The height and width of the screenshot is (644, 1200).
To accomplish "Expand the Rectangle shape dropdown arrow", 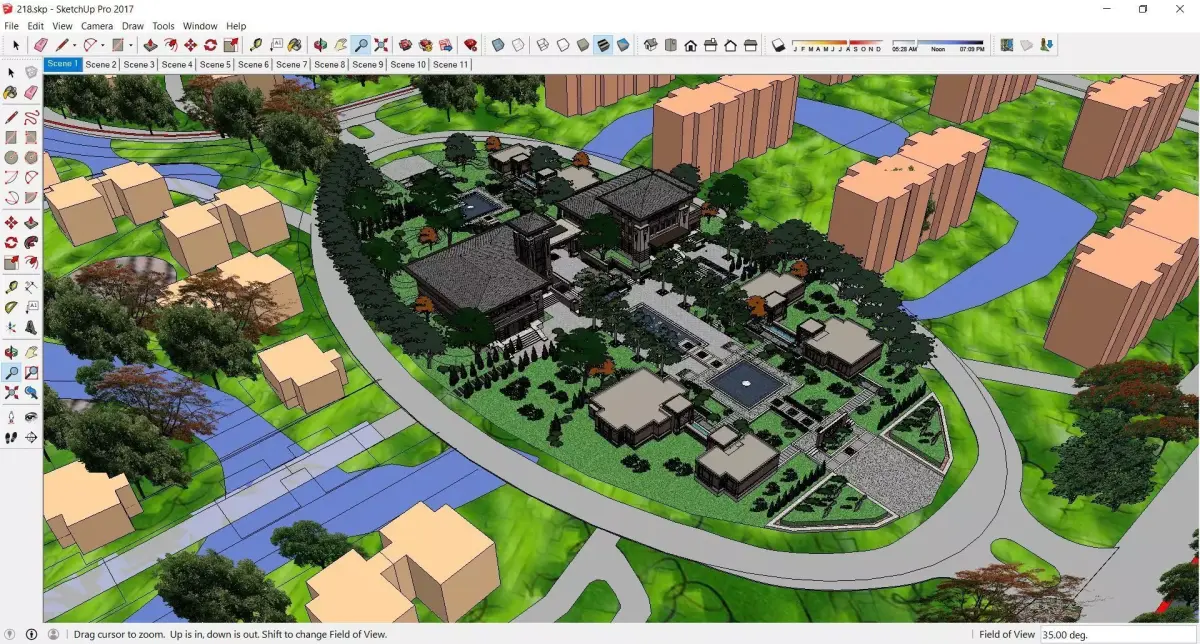I will tap(131, 46).
